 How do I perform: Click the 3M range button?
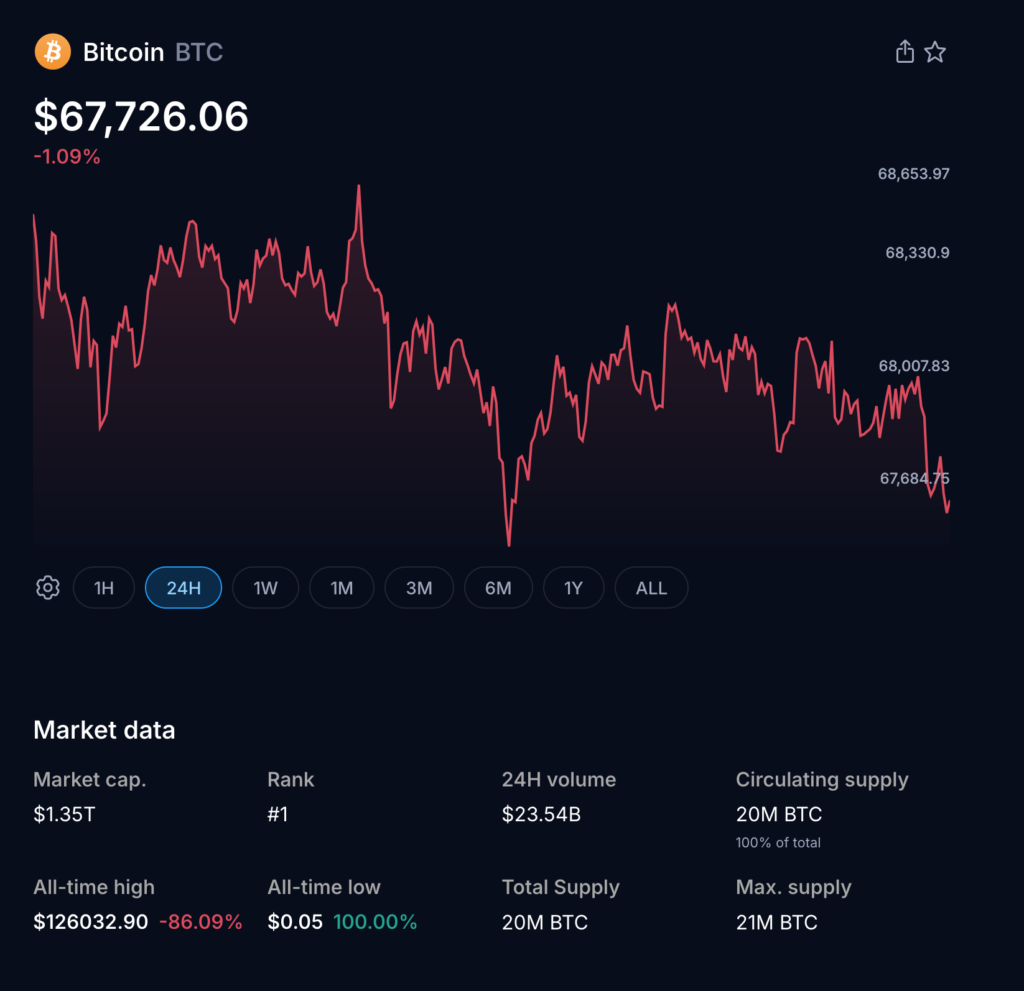point(419,588)
